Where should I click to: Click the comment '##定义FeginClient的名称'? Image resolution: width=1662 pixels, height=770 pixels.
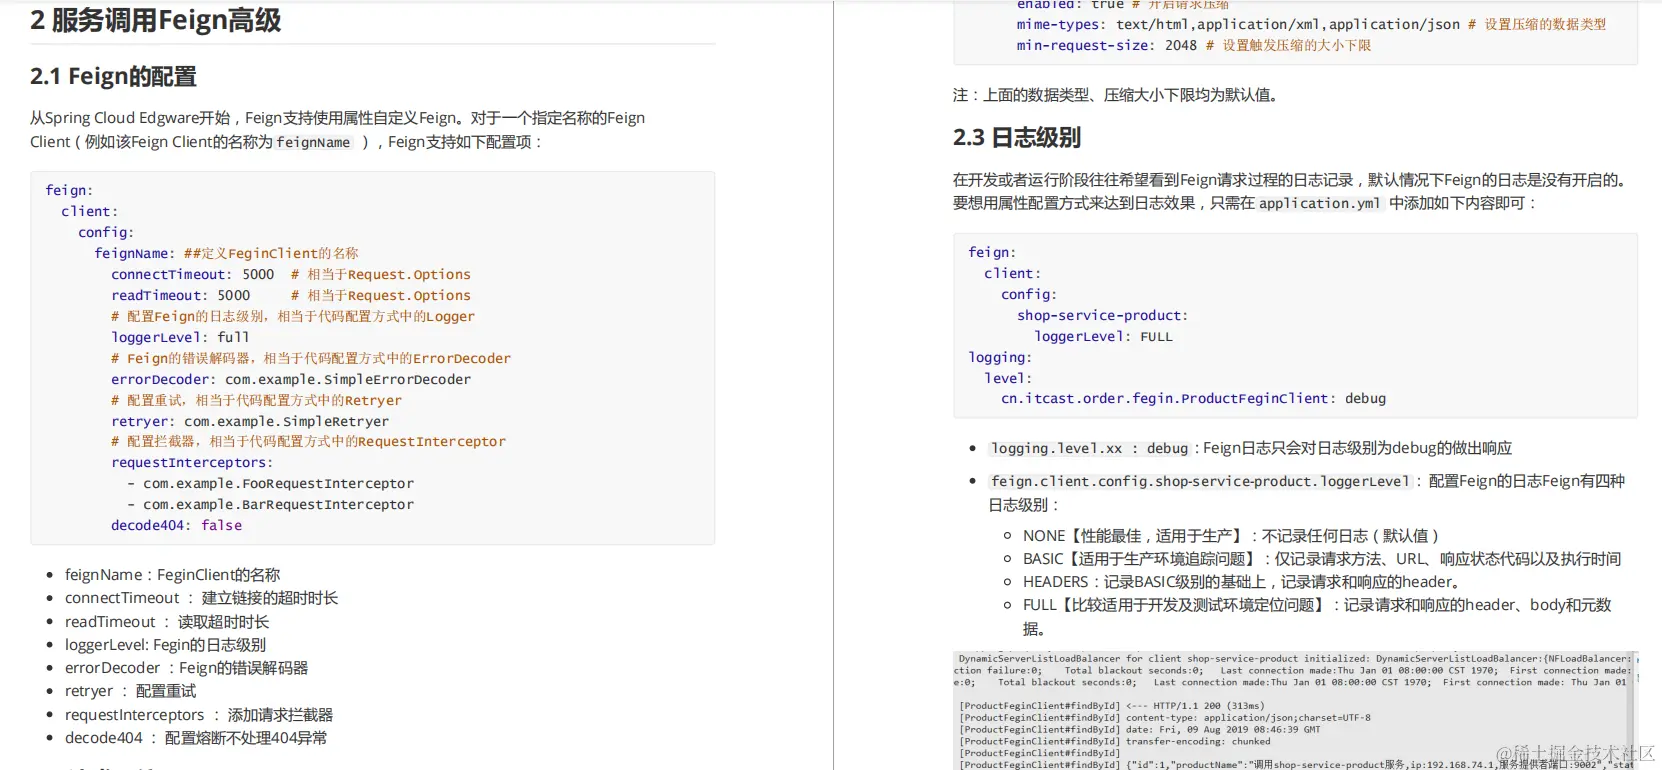tap(271, 253)
